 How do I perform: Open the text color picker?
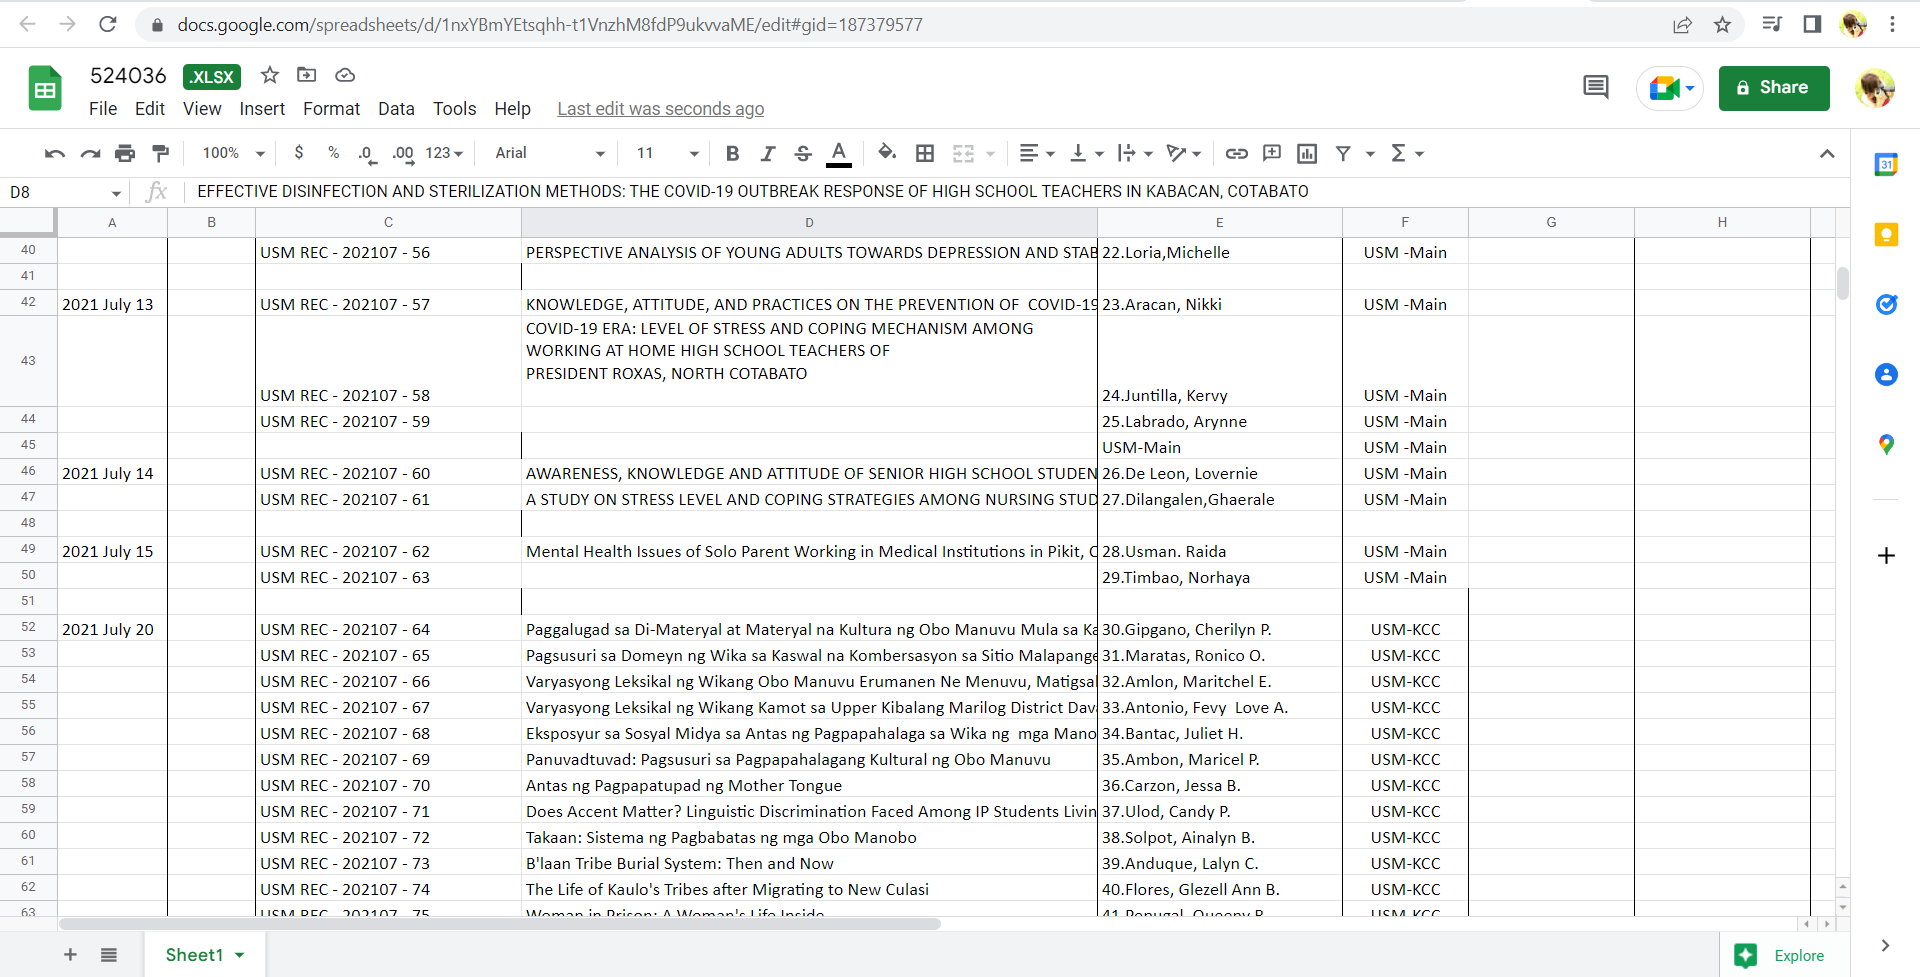click(x=839, y=153)
